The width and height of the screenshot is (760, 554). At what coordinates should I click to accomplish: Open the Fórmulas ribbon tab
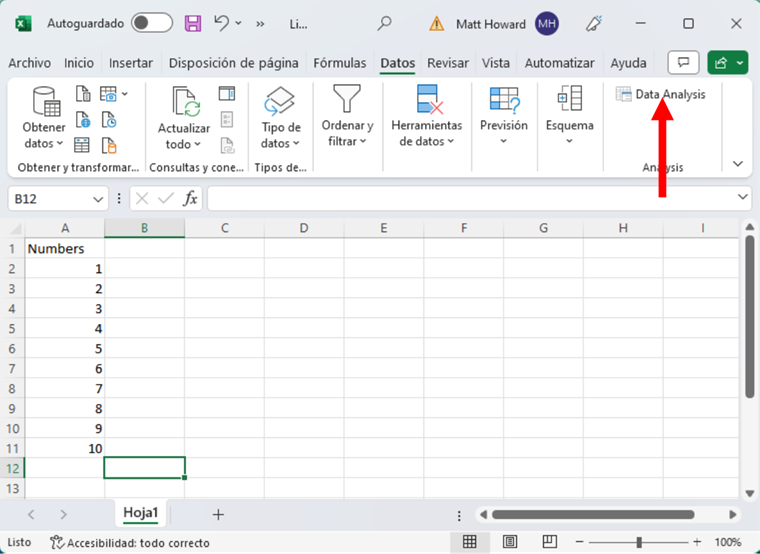pos(340,62)
